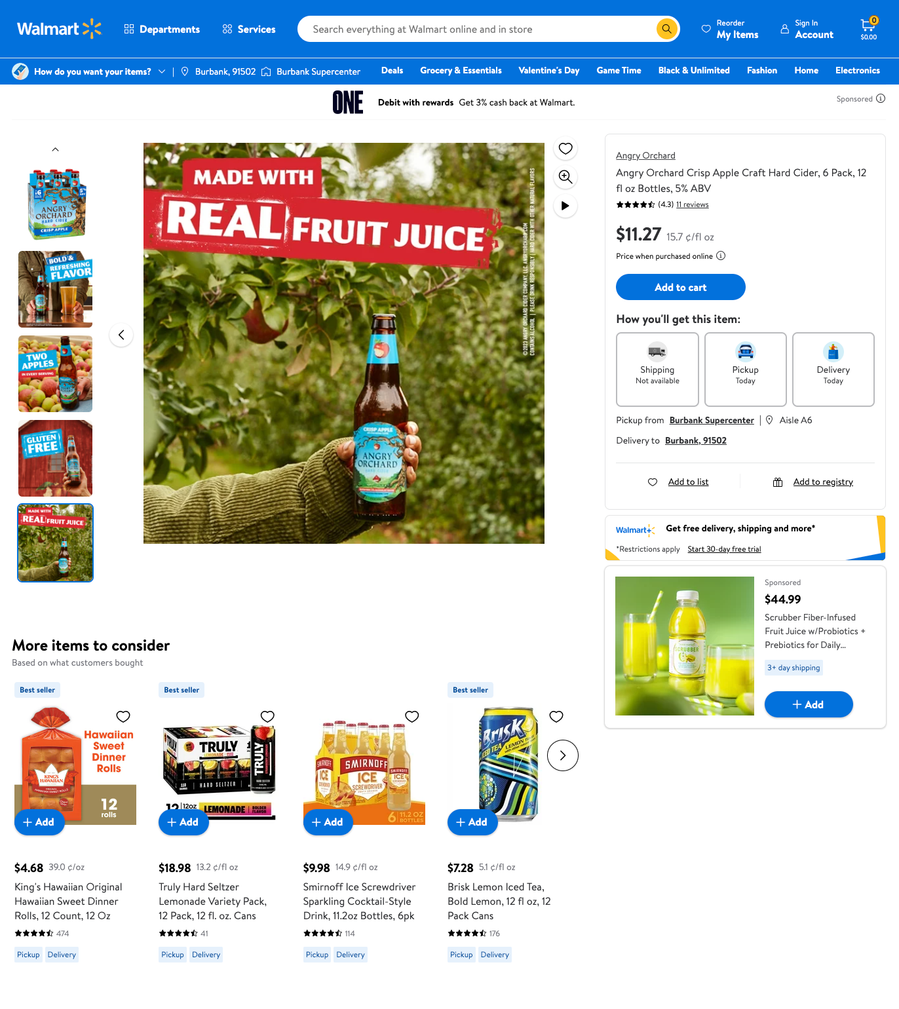Open Grocery & Essentials navigation tab
Image resolution: width=899 pixels, height=1009 pixels.
(461, 71)
